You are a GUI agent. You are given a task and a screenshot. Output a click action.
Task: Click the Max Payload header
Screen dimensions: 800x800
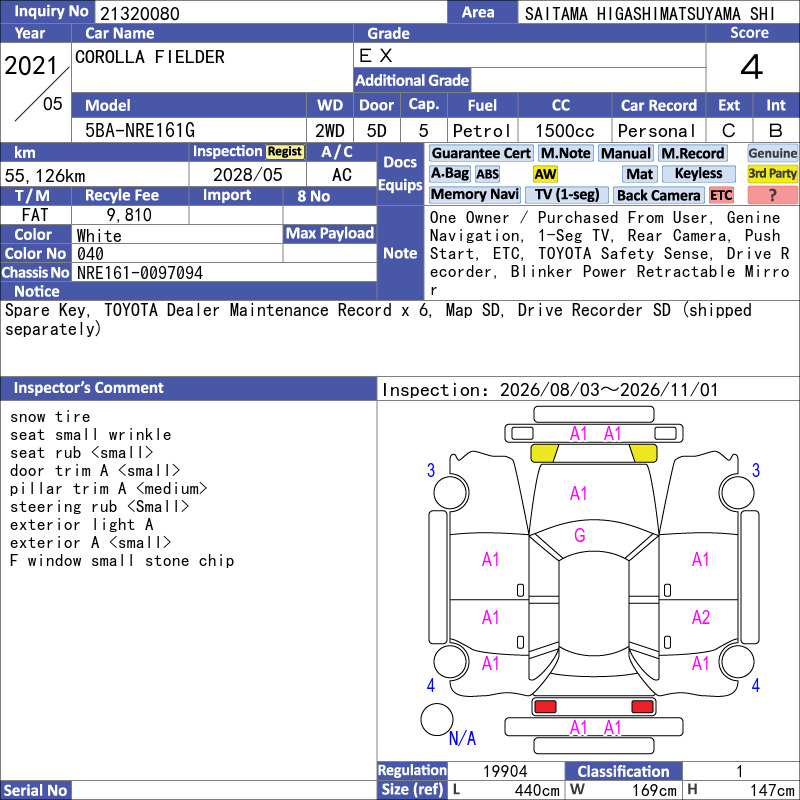330,233
